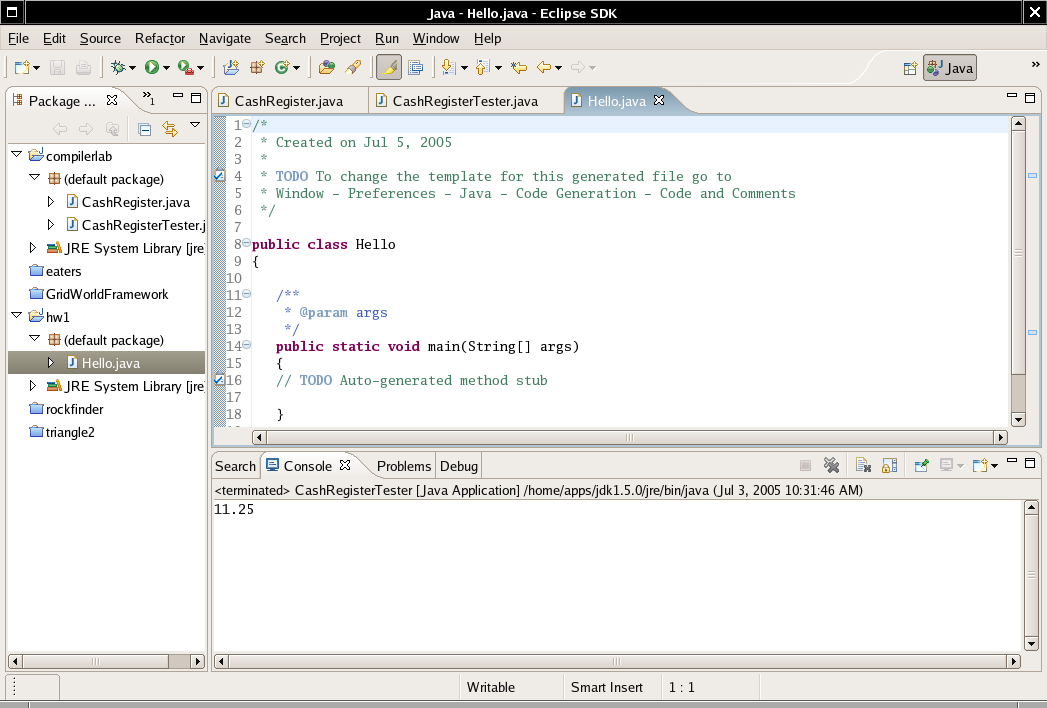Click the New Java Class icon

click(283, 67)
